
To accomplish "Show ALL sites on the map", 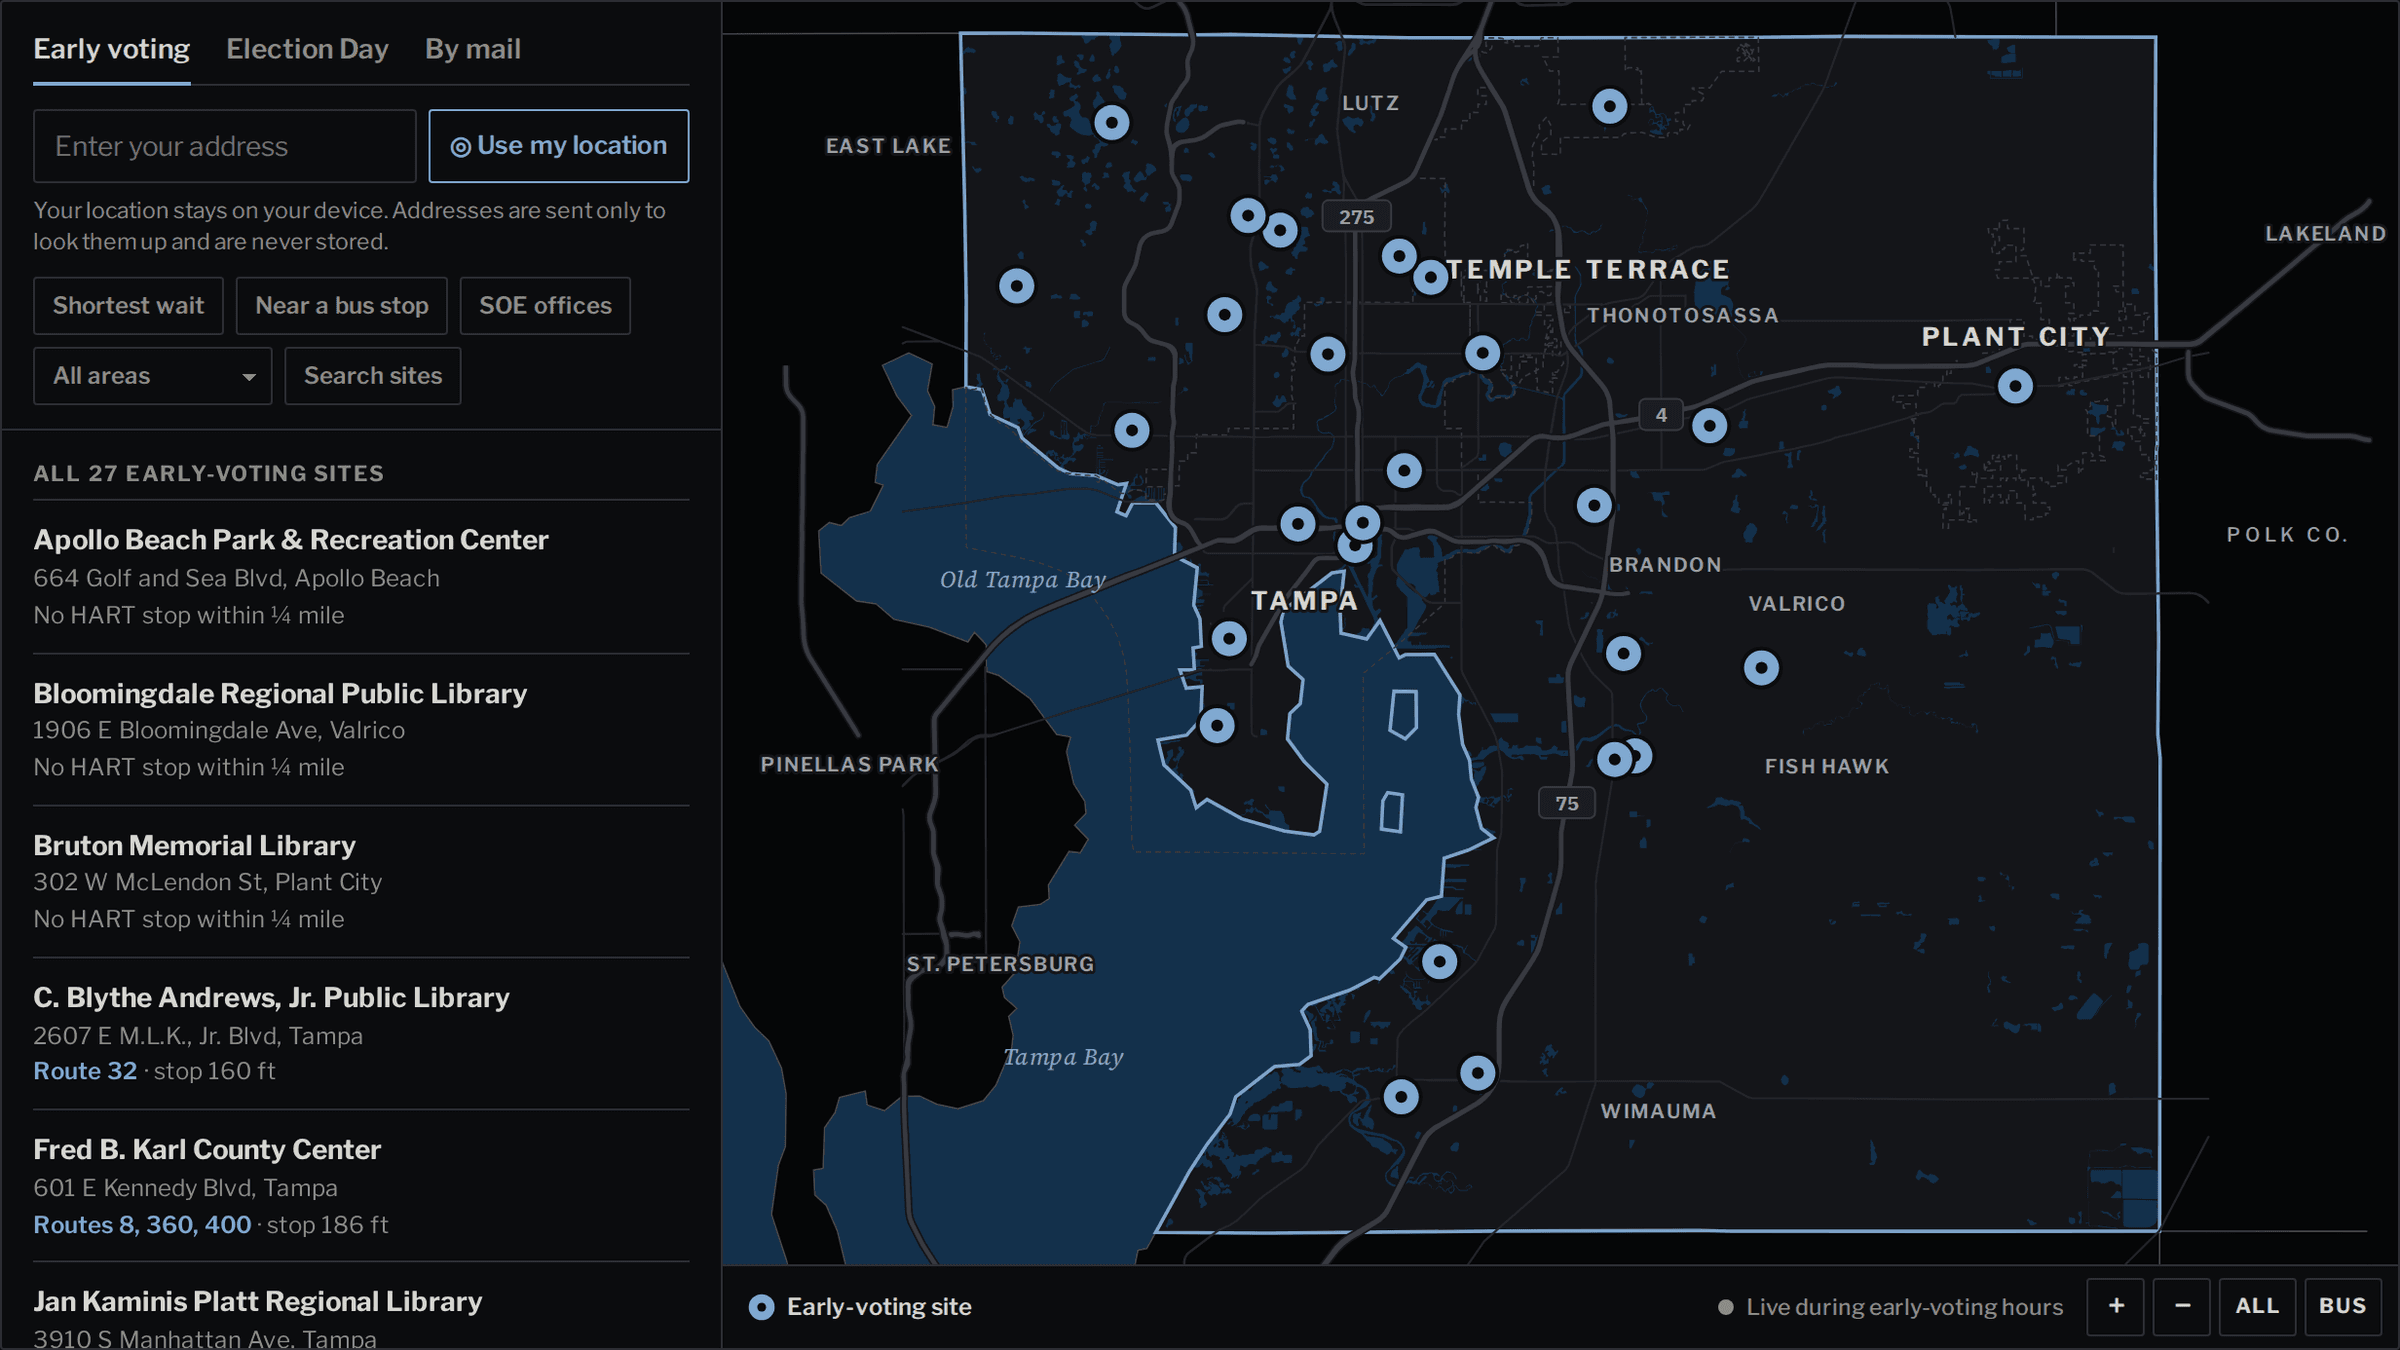I will point(2257,1306).
